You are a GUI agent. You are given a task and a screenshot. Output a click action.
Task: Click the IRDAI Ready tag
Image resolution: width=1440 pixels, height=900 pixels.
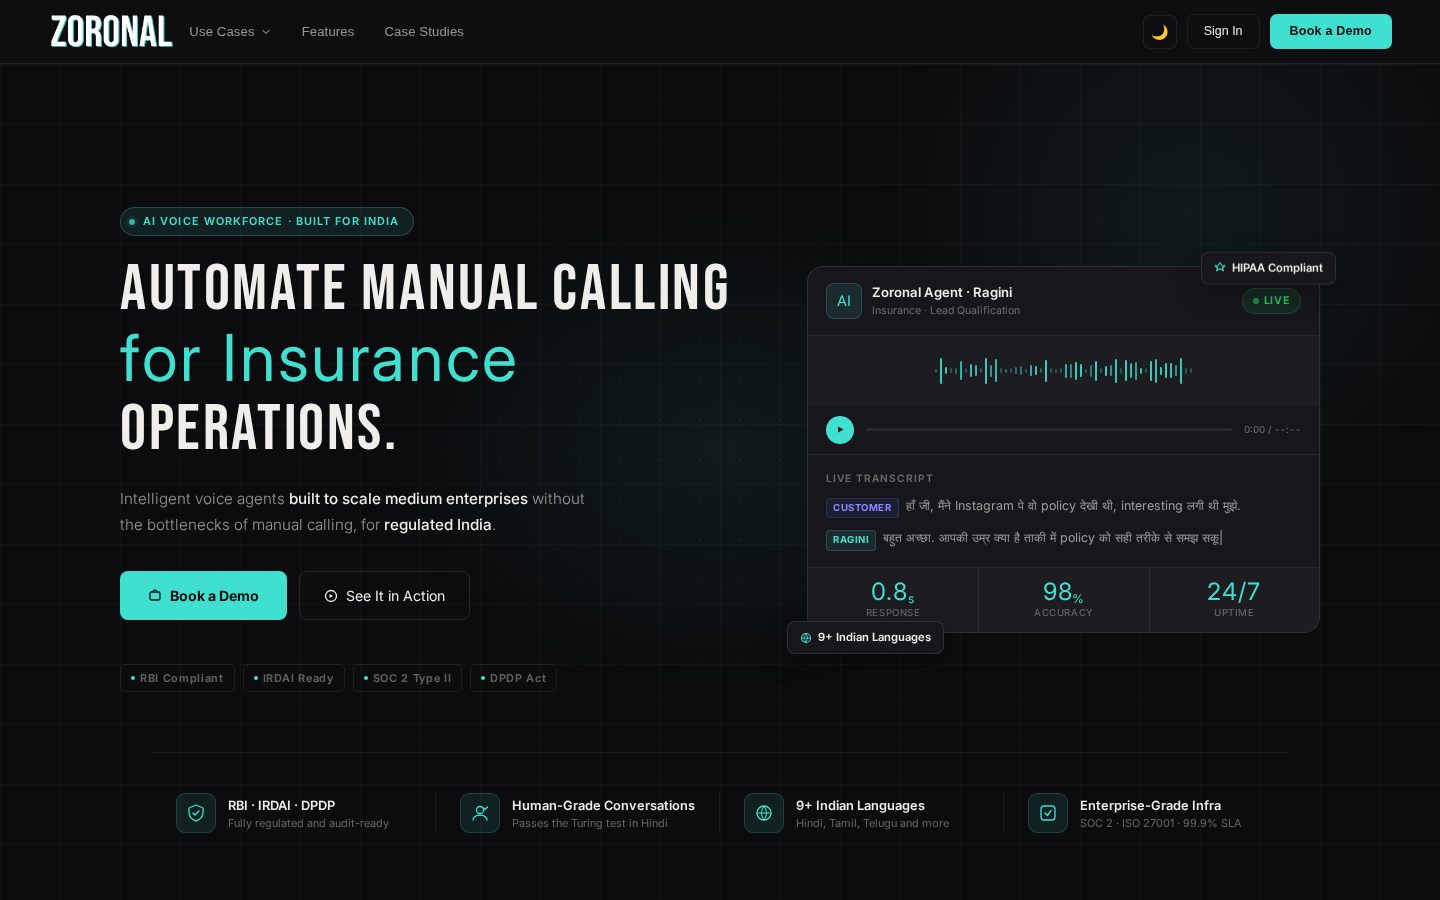tap(294, 678)
